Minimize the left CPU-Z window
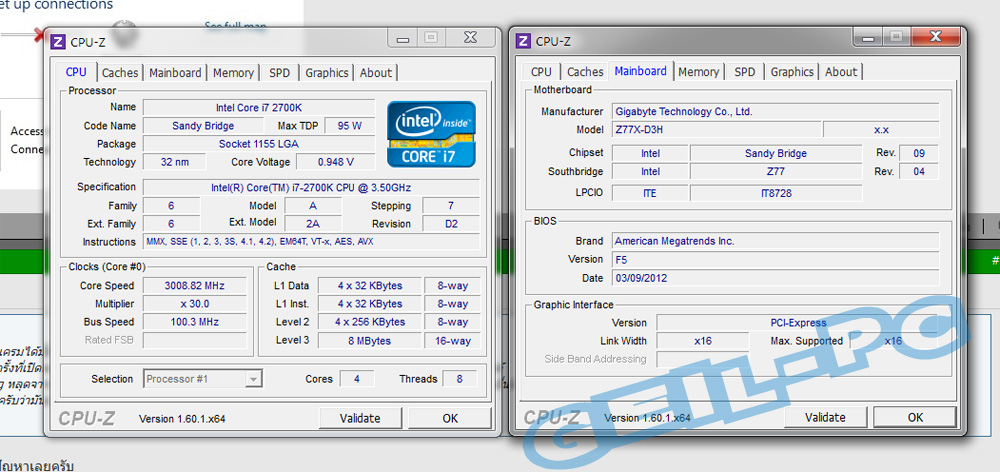The image size is (1000, 472). point(403,38)
